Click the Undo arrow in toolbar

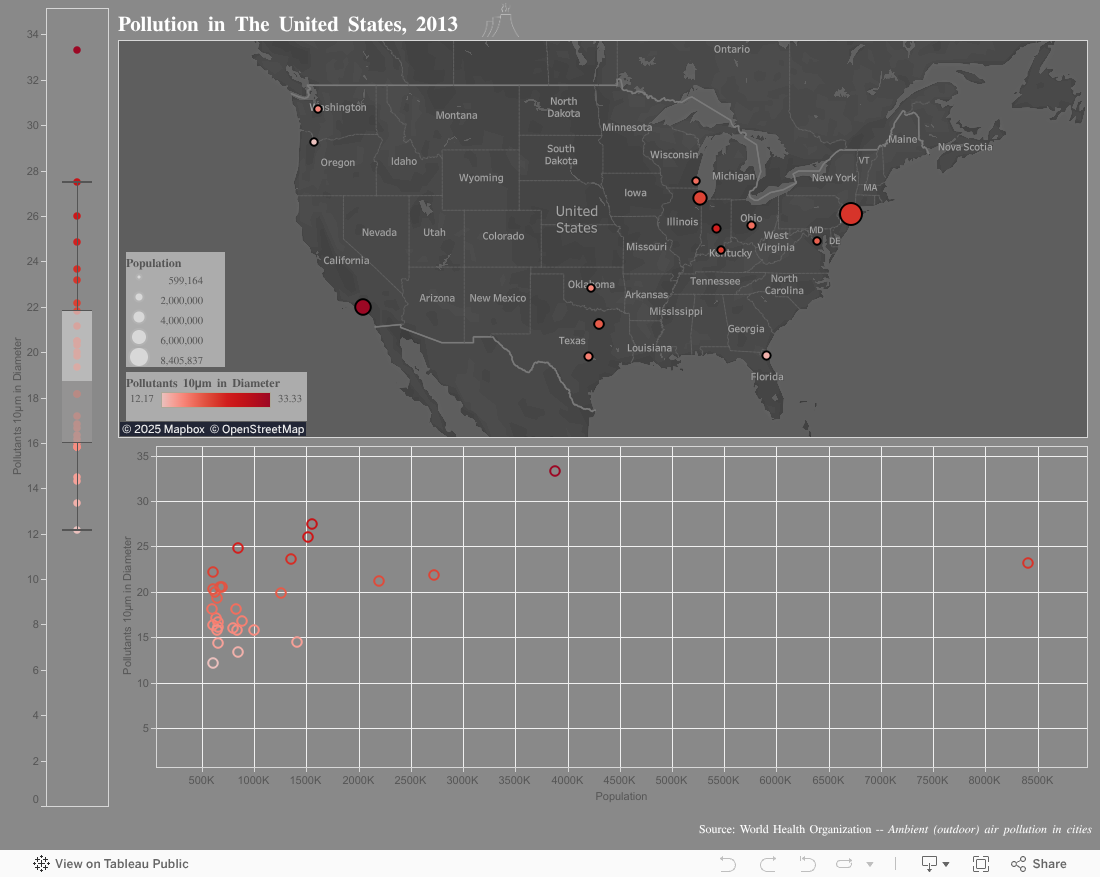coord(727,864)
